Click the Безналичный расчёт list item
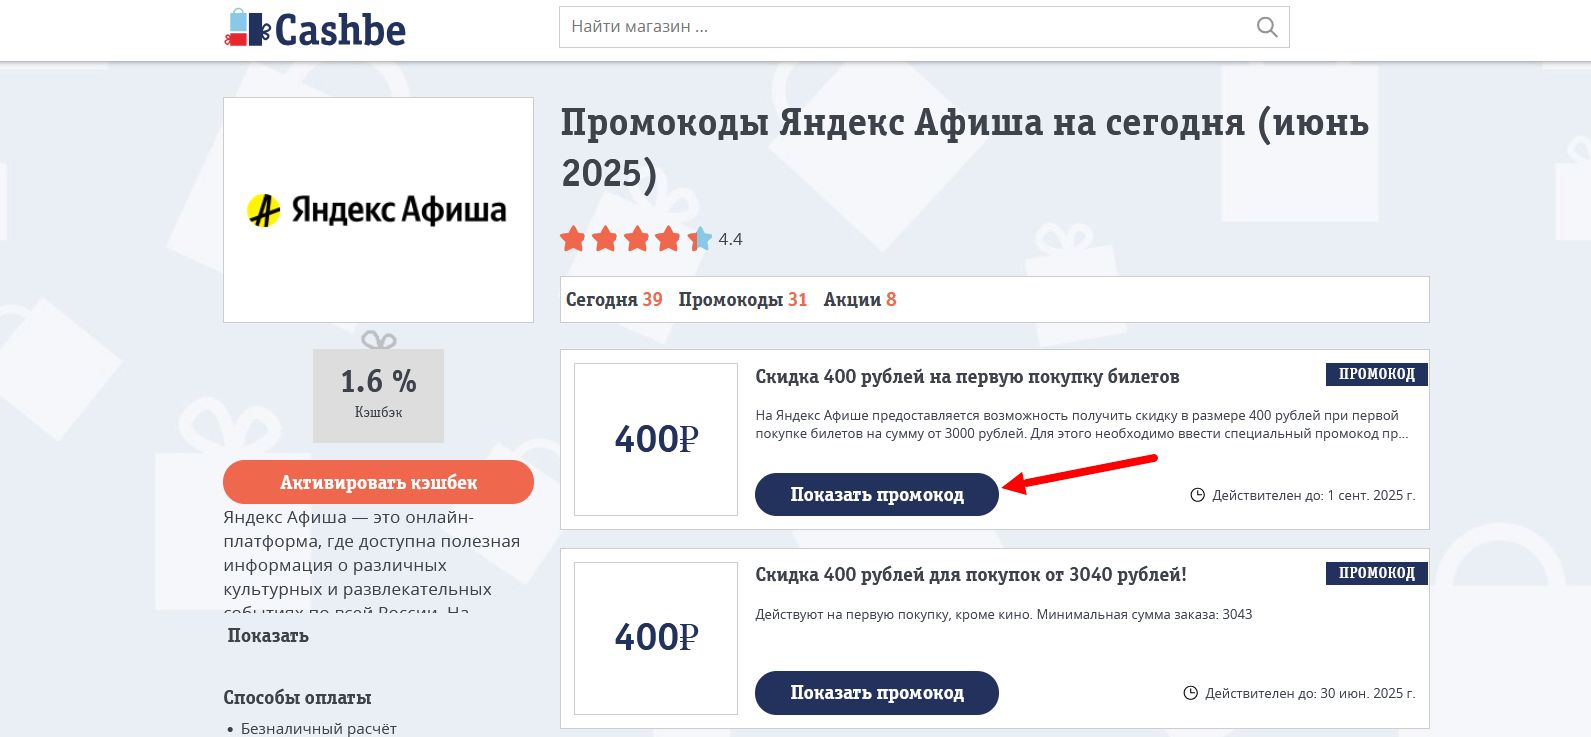Viewport: 1591px width, 737px height. point(318,729)
